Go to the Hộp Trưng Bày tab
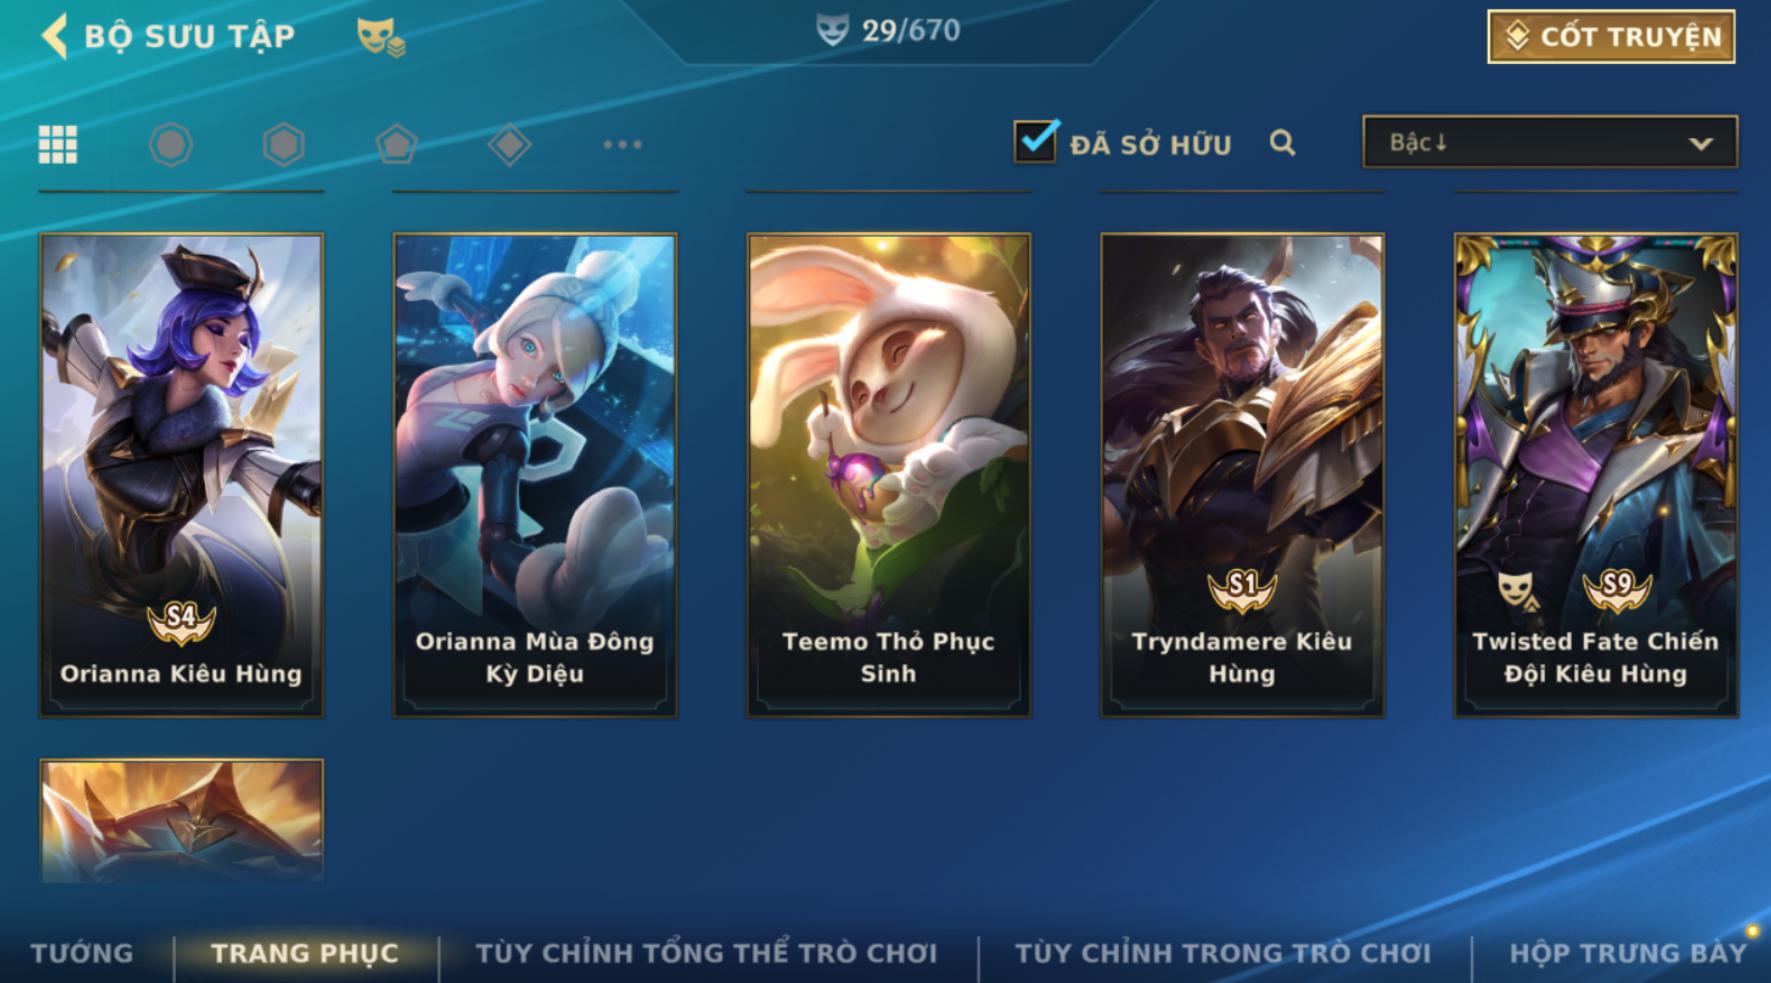The width and height of the screenshot is (1771, 983). (x=1628, y=953)
